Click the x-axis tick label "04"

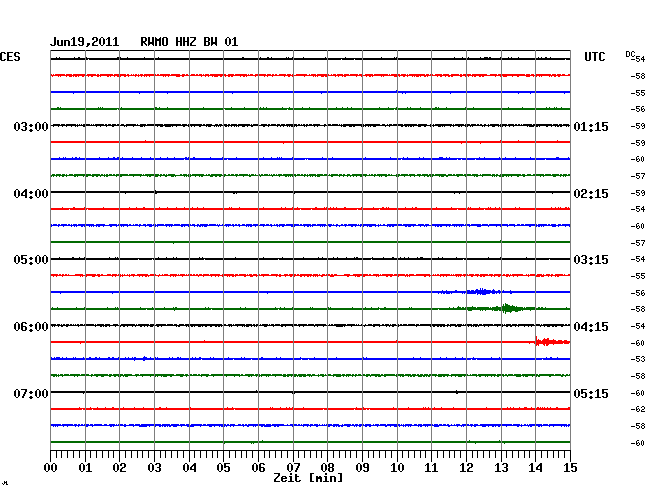[189, 467]
